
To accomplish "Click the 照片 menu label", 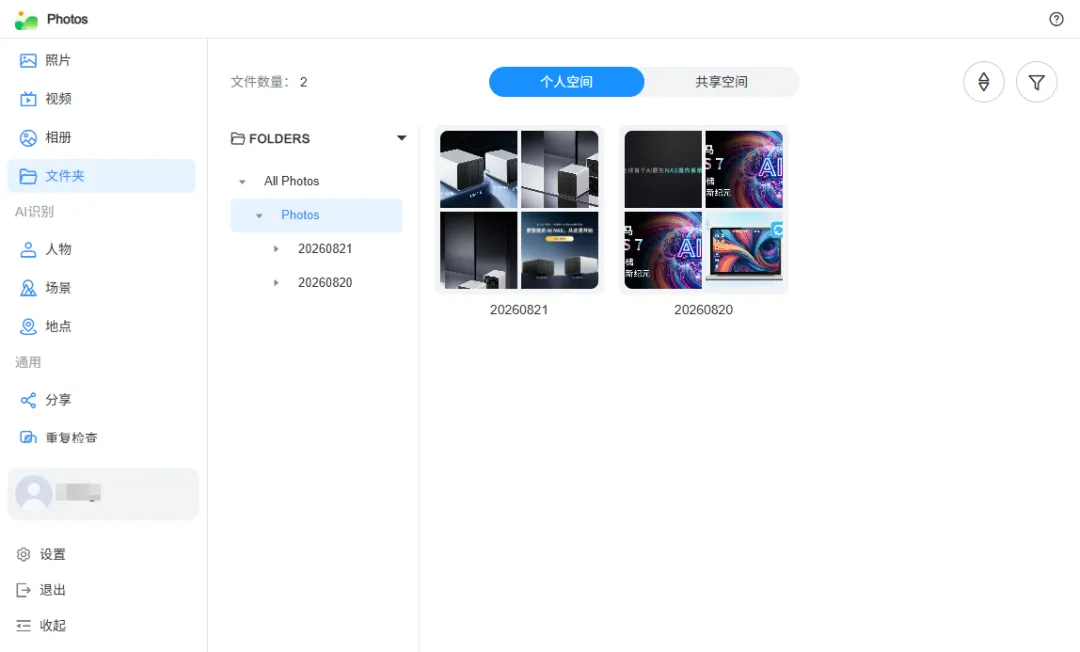I will pyautogui.click(x=58, y=61).
